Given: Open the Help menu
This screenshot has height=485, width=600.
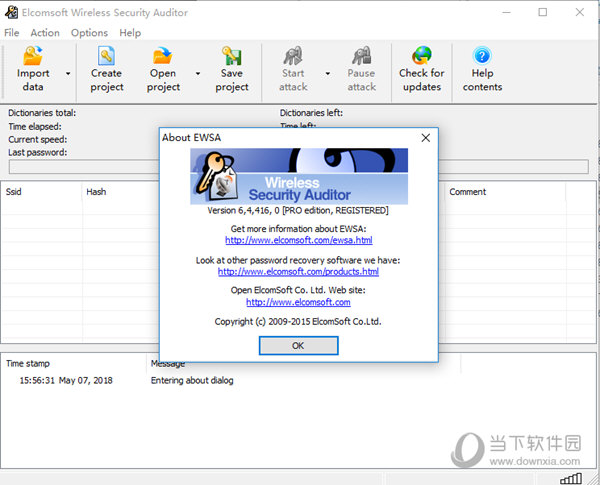Looking at the screenshot, I should tap(130, 33).
